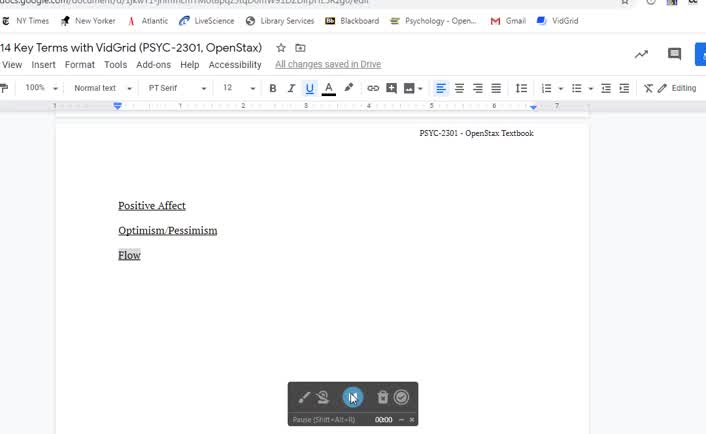Open the Accessibility menu
Viewport: 706px width, 434px height.
235,65
